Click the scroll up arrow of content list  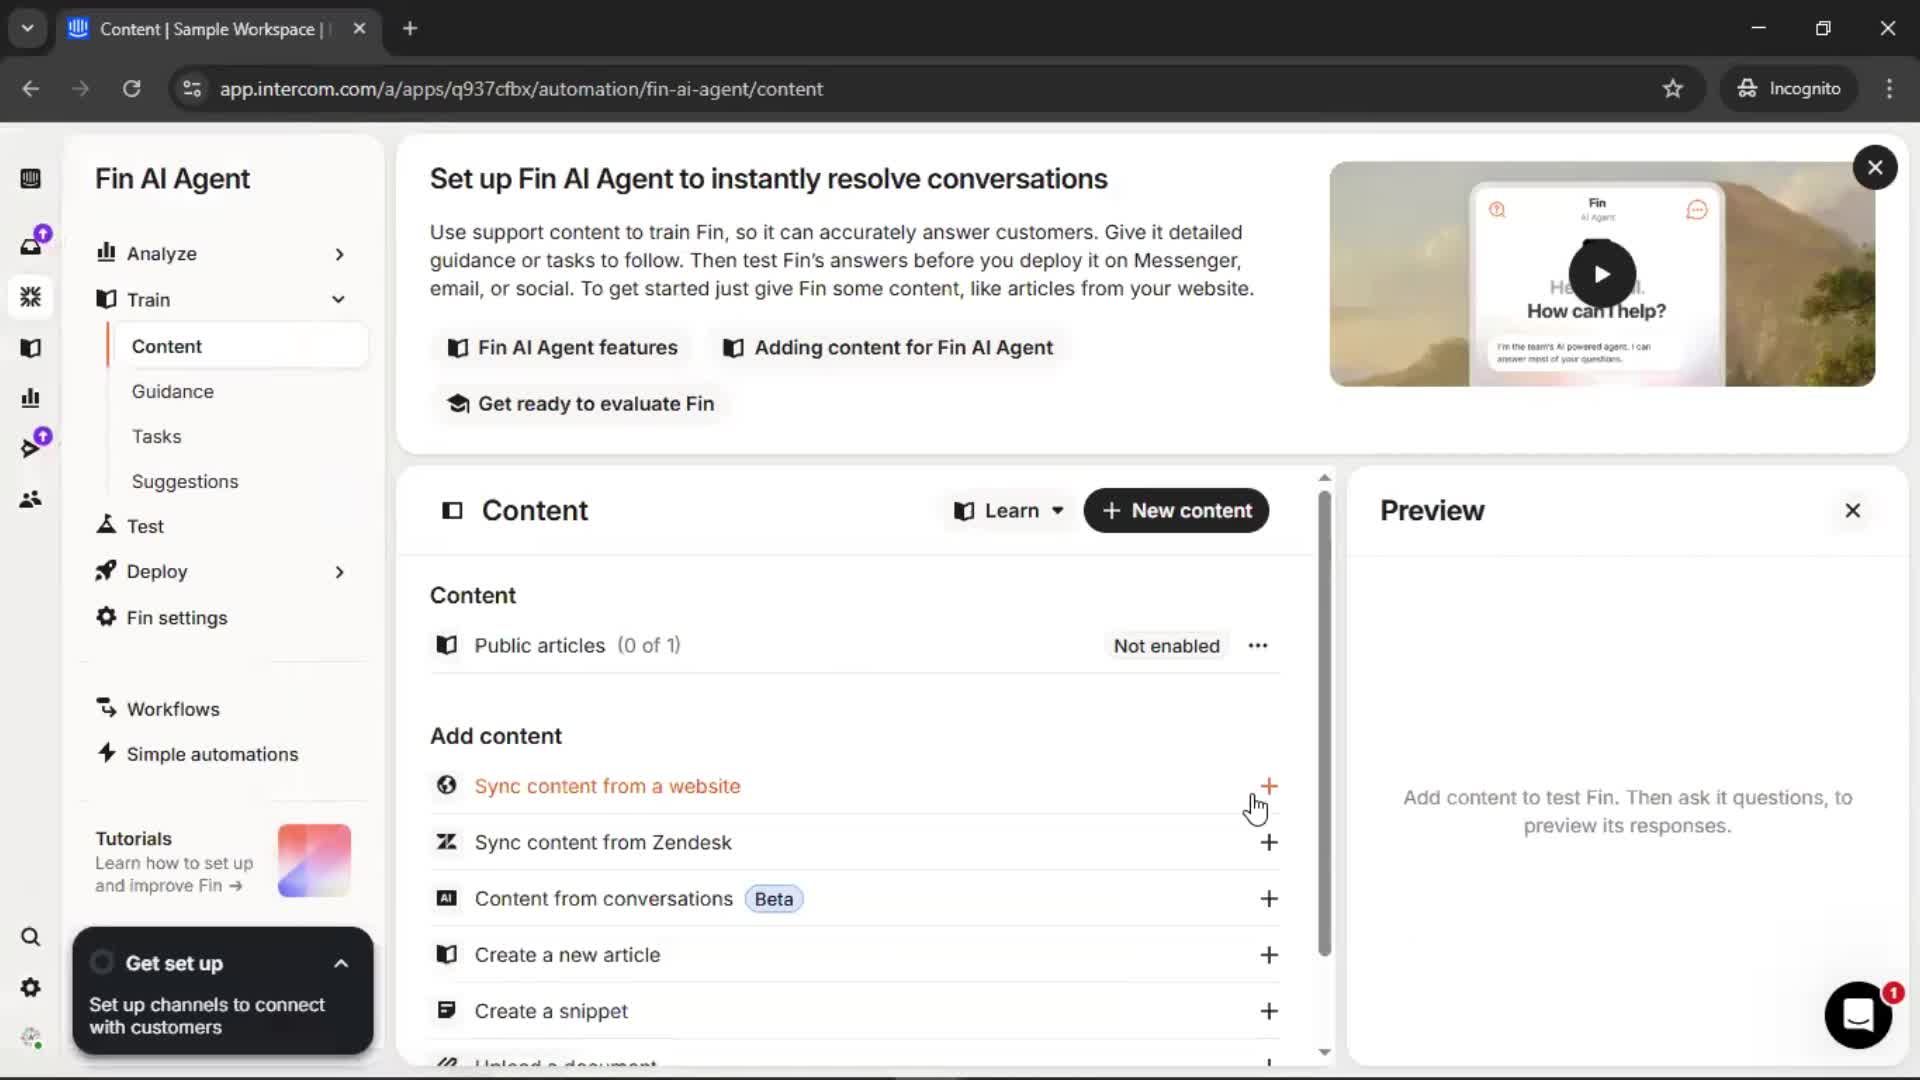(x=1324, y=478)
